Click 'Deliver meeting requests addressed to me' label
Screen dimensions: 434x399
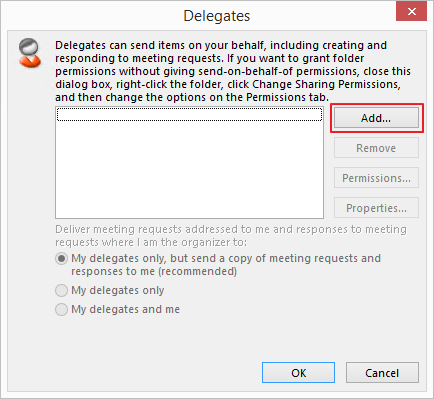pyautogui.click(x=231, y=236)
